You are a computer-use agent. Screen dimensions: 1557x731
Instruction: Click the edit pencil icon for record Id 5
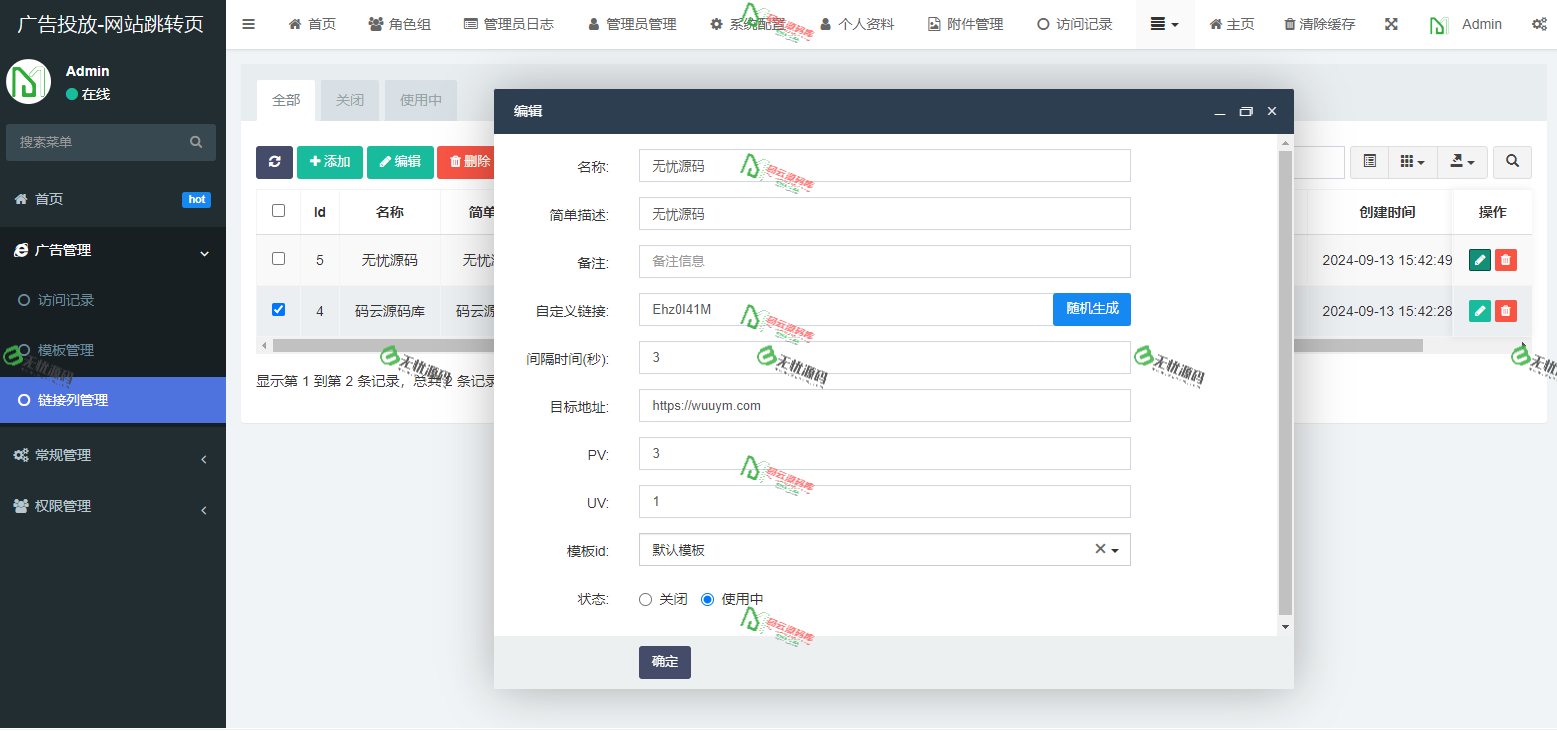[x=1479, y=259]
